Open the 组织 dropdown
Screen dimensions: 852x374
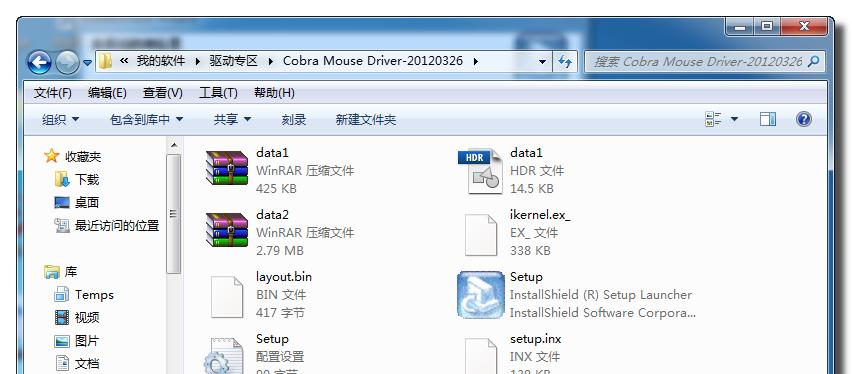60,120
